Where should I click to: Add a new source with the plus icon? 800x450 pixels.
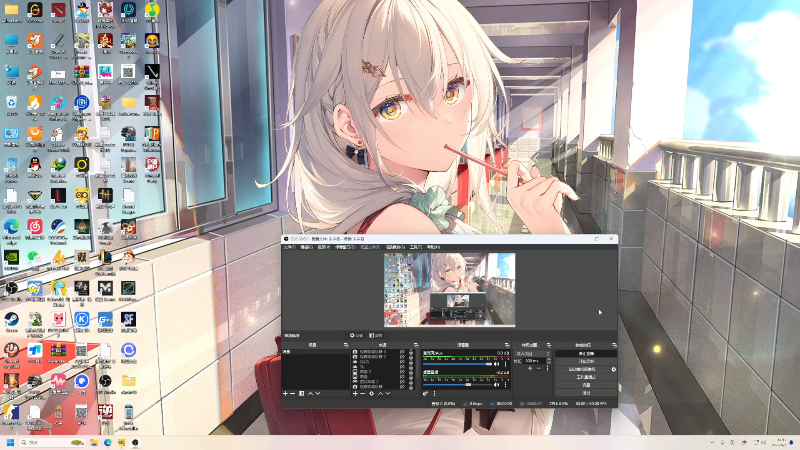tap(355, 393)
